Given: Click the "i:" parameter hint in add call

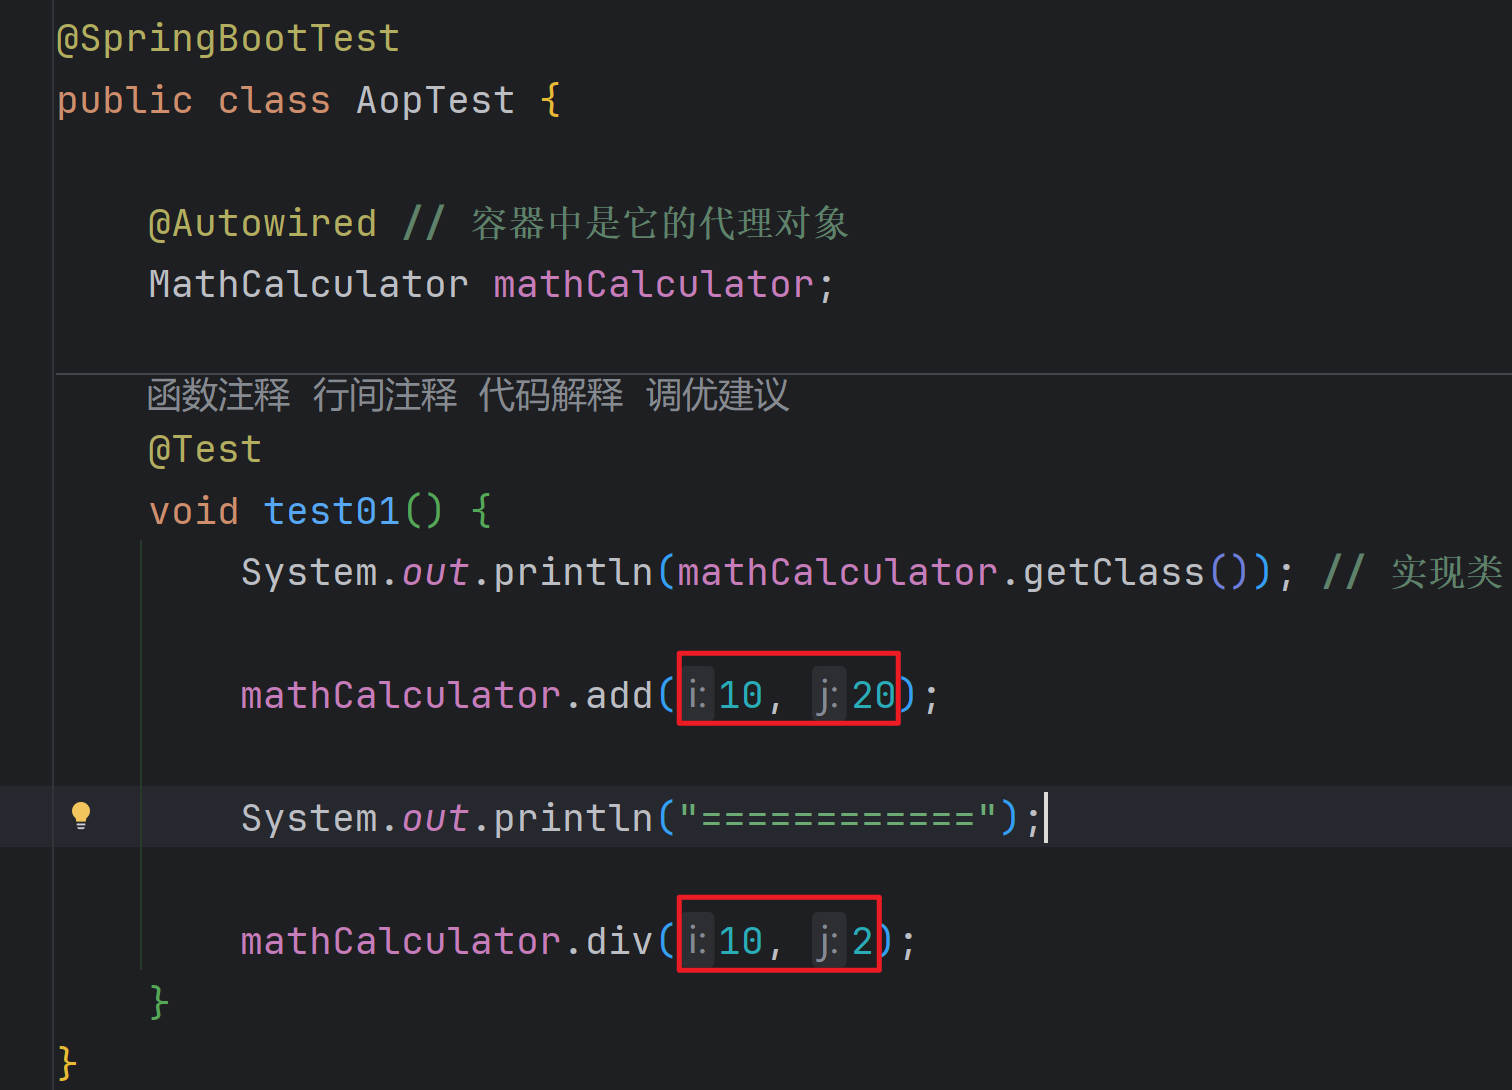Looking at the screenshot, I should click(697, 695).
